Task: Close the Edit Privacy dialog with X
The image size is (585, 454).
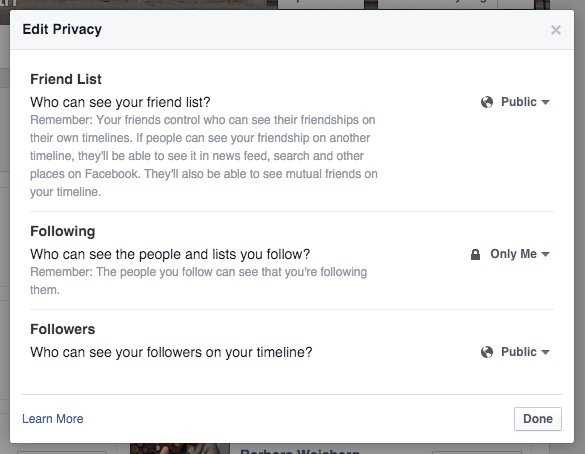Action: point(556,30)
